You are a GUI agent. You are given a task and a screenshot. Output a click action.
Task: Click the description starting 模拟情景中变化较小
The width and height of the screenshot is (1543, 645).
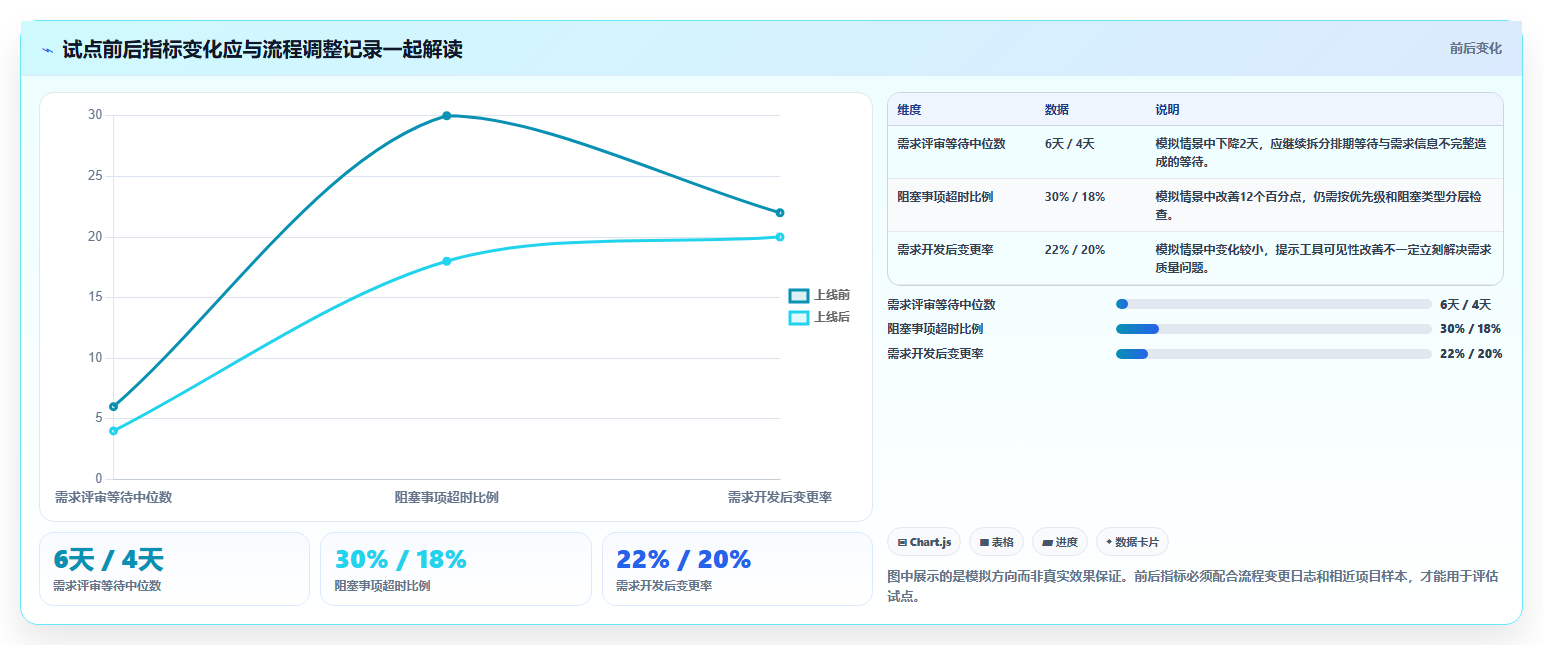(1323, 258)
